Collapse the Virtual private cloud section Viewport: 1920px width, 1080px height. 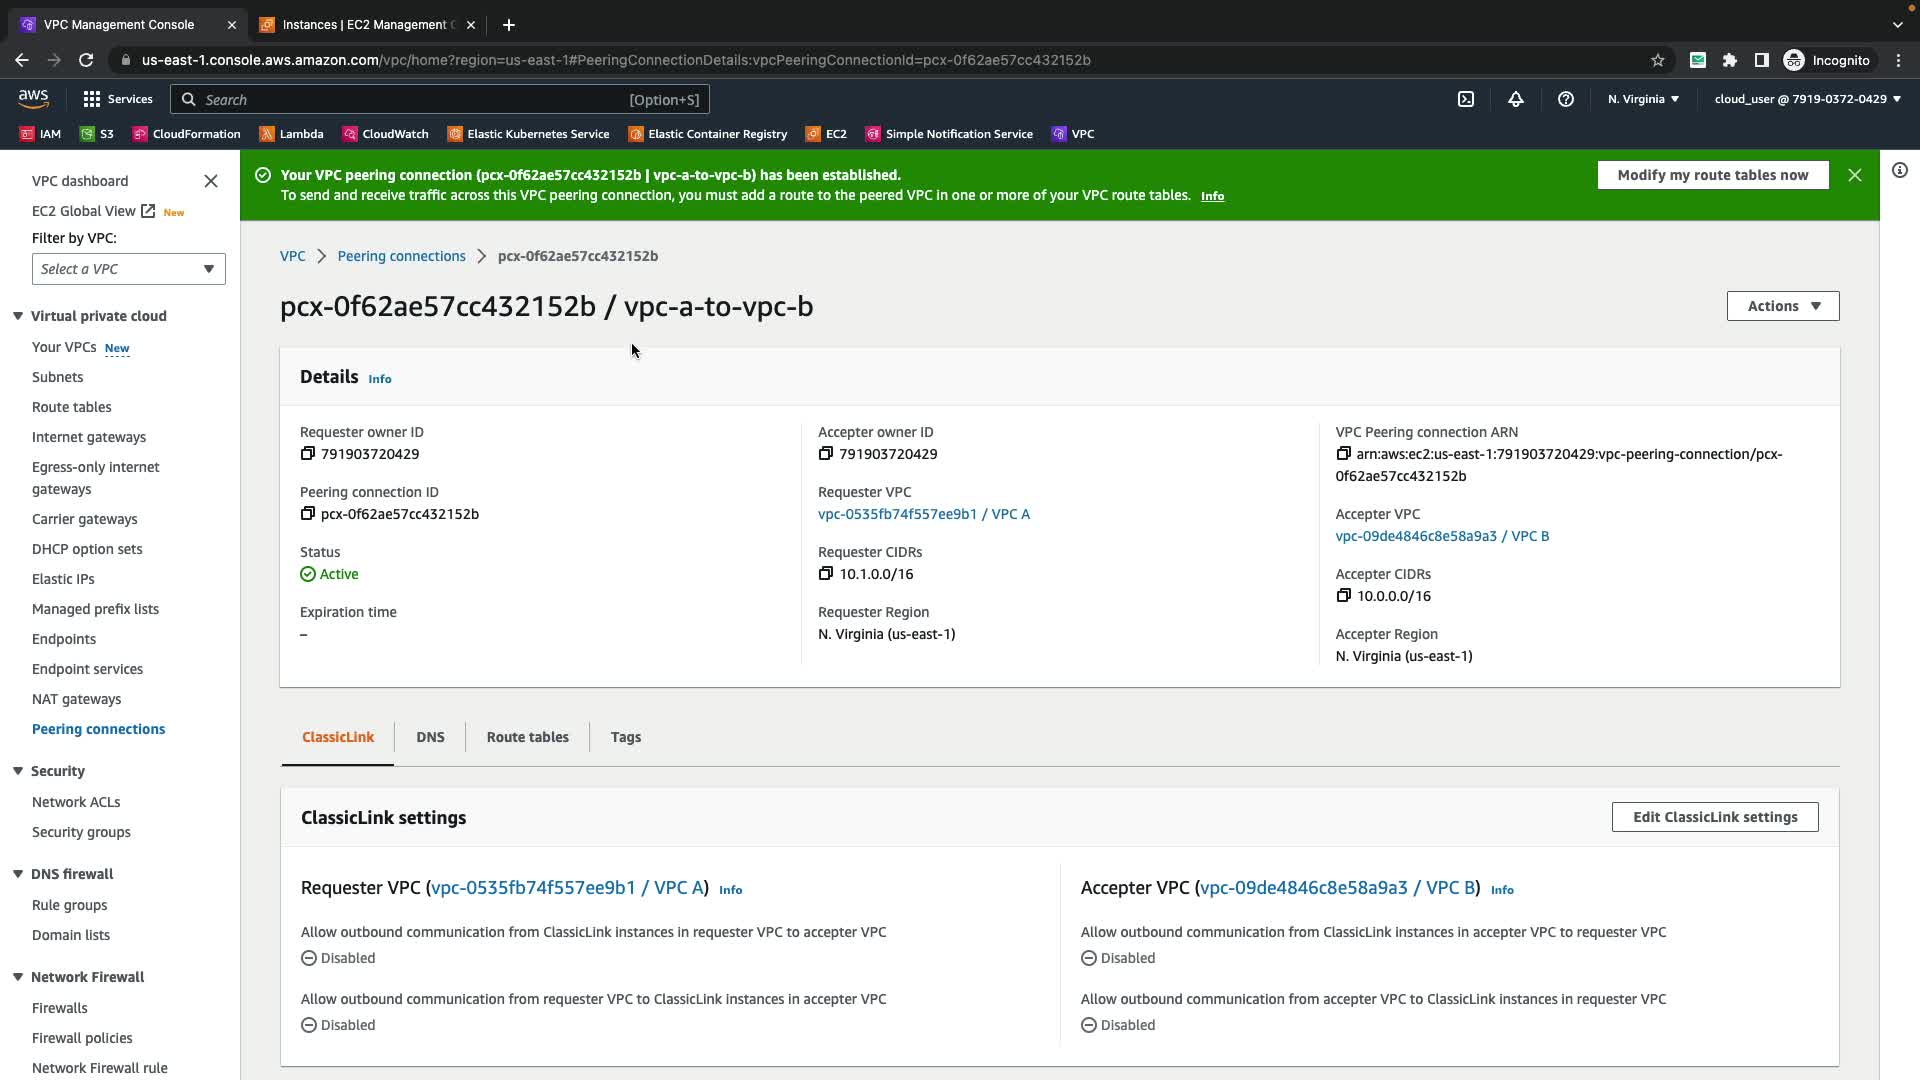pyautogui.click(x=18, y=316)
